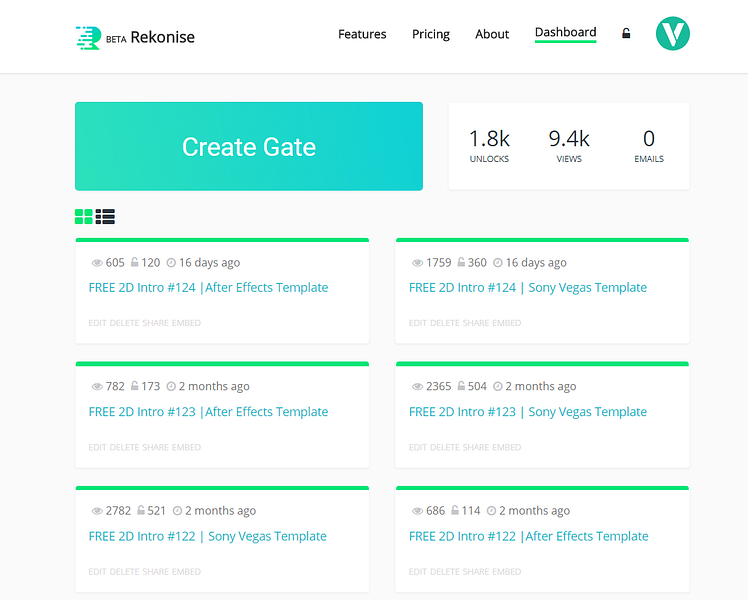Click the lock icon next to 120
The image size is (748, 600).
click(135, 262)
